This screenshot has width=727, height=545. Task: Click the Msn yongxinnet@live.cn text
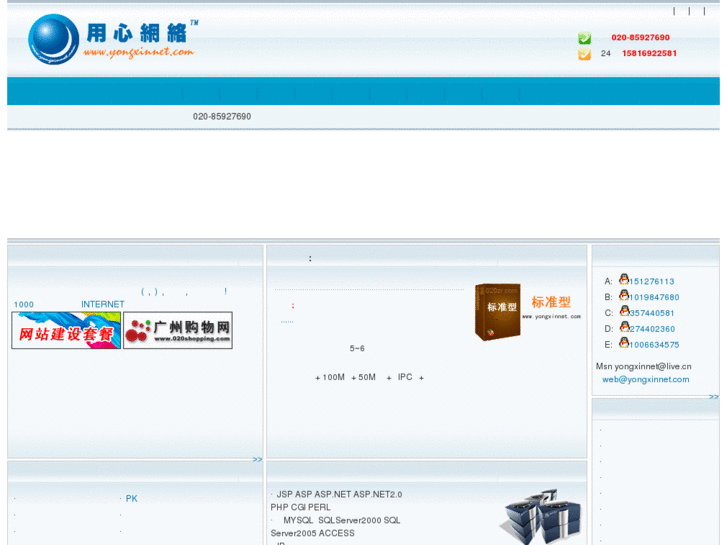pos(644,366)
